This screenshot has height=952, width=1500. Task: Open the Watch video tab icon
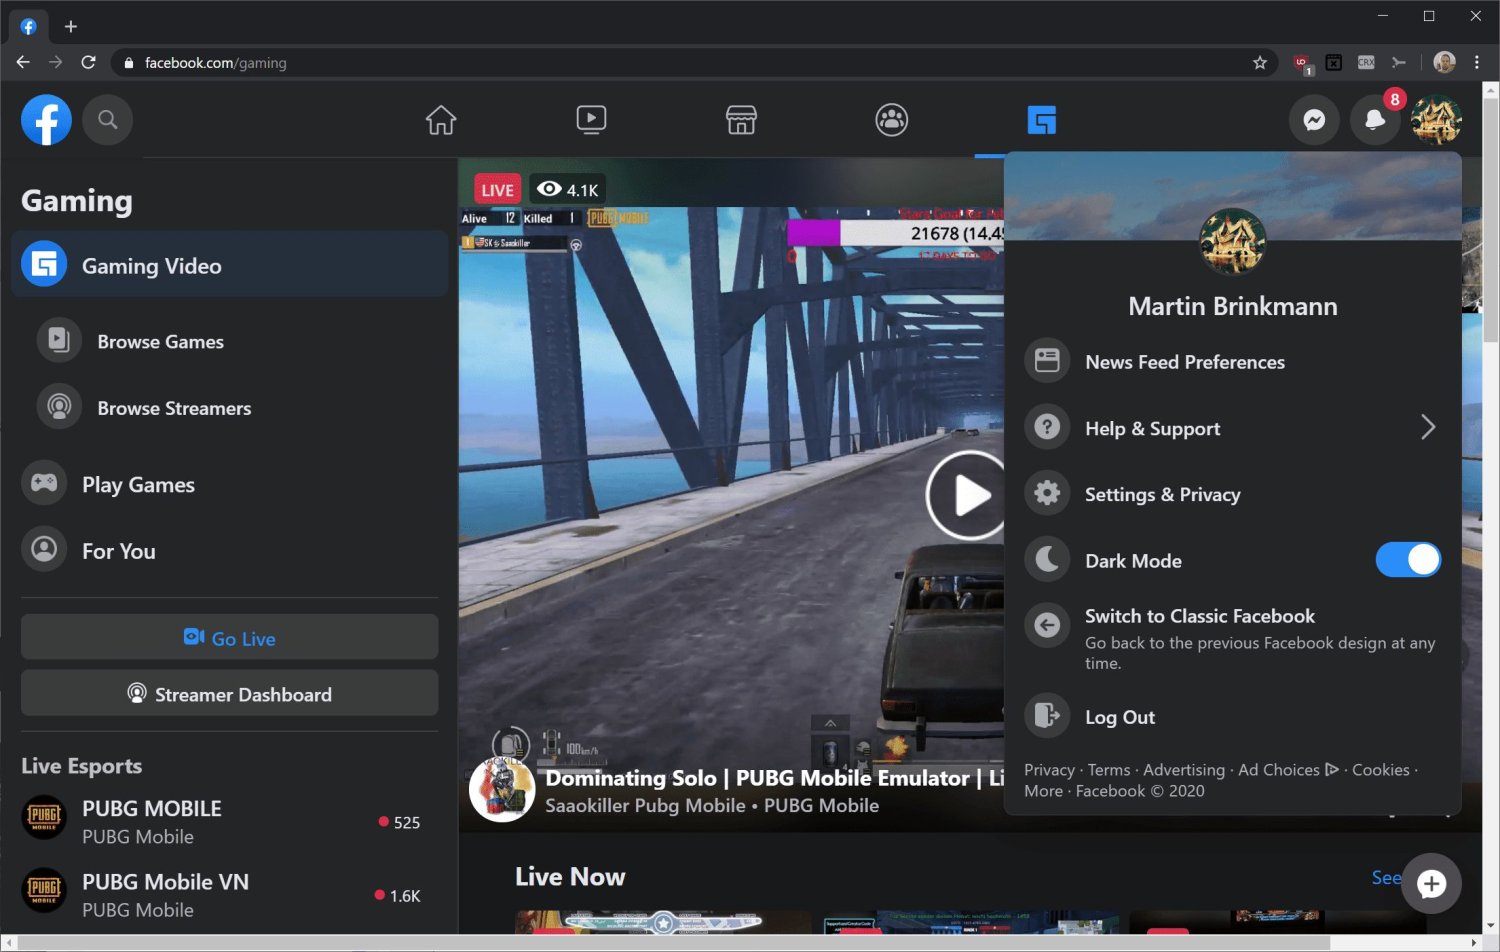tap(591, 120)
